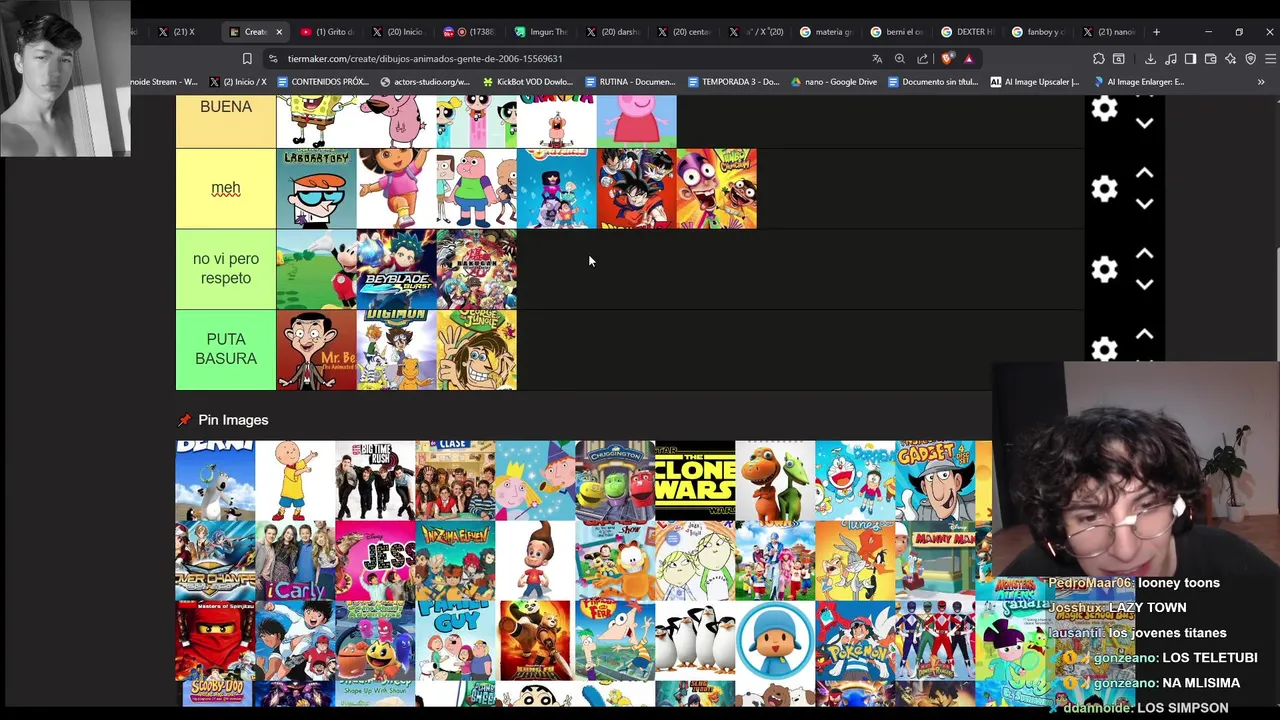
Task: Open 'CONTENIDOS PRÓX...' bookmark
Action: pos(323,82)
